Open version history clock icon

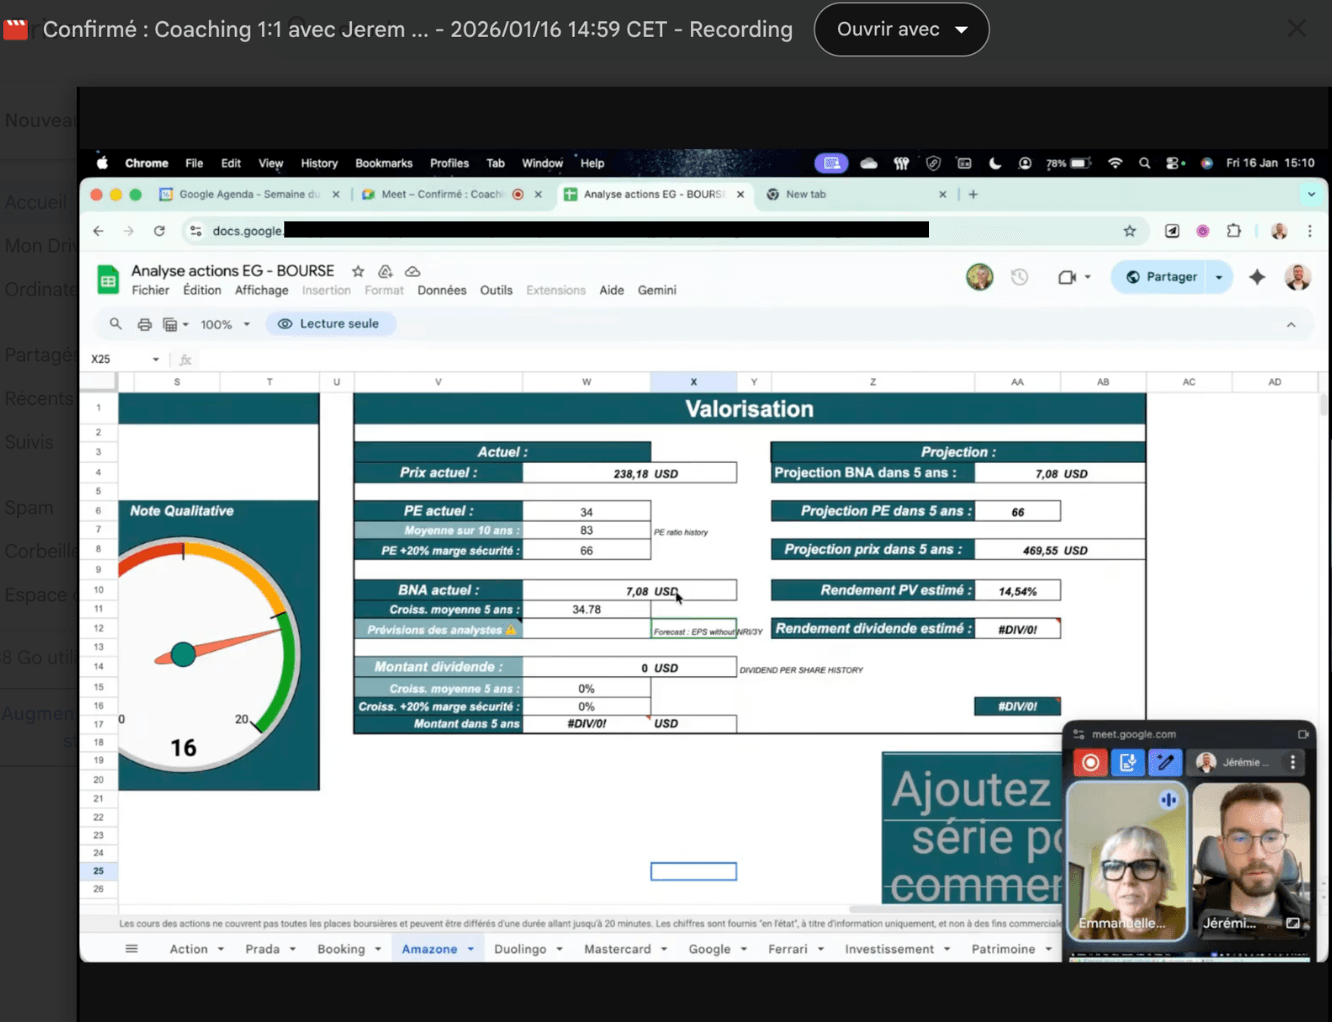(1019, 277)
